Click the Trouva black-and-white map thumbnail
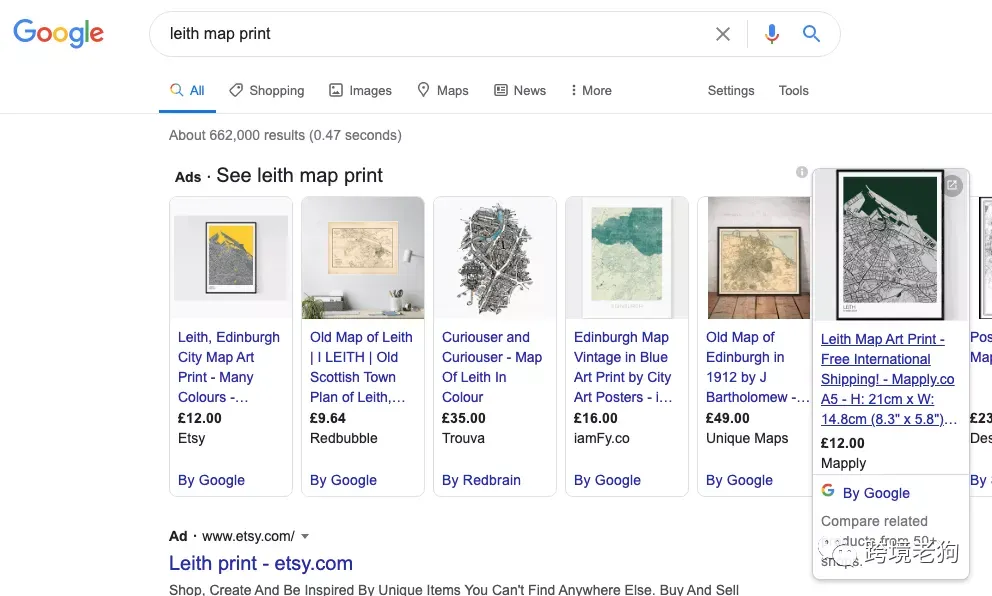The height and width of the screenshot is (596, 992). click(x=495, y=258)
